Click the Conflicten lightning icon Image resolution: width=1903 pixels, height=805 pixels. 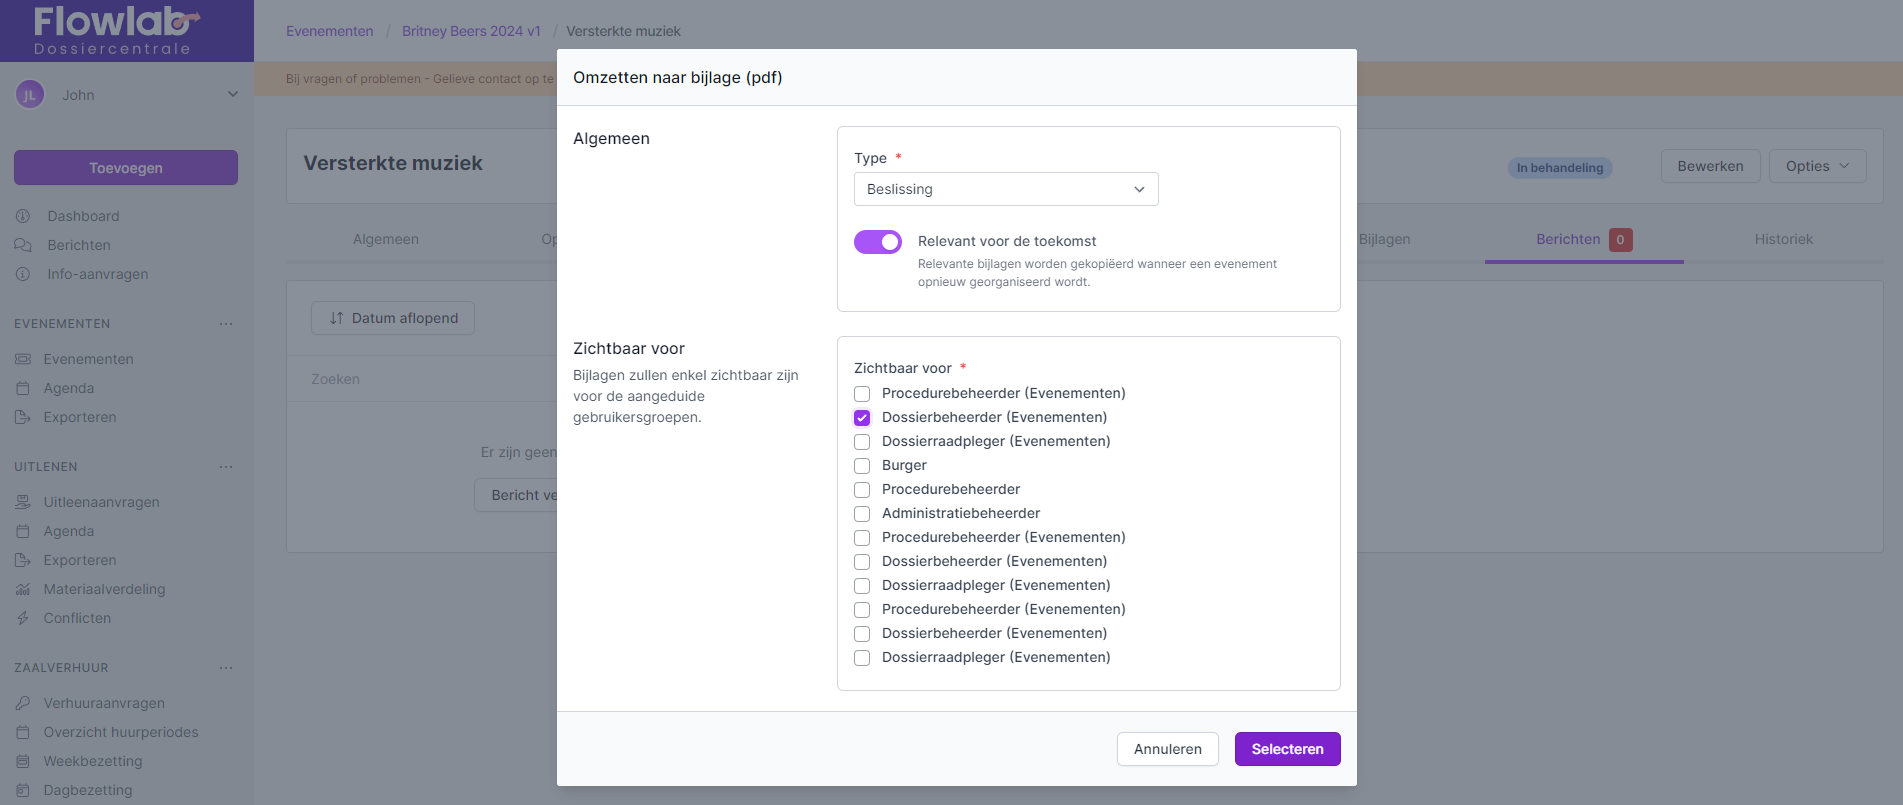pyautogui.click(x=23, y=618)
